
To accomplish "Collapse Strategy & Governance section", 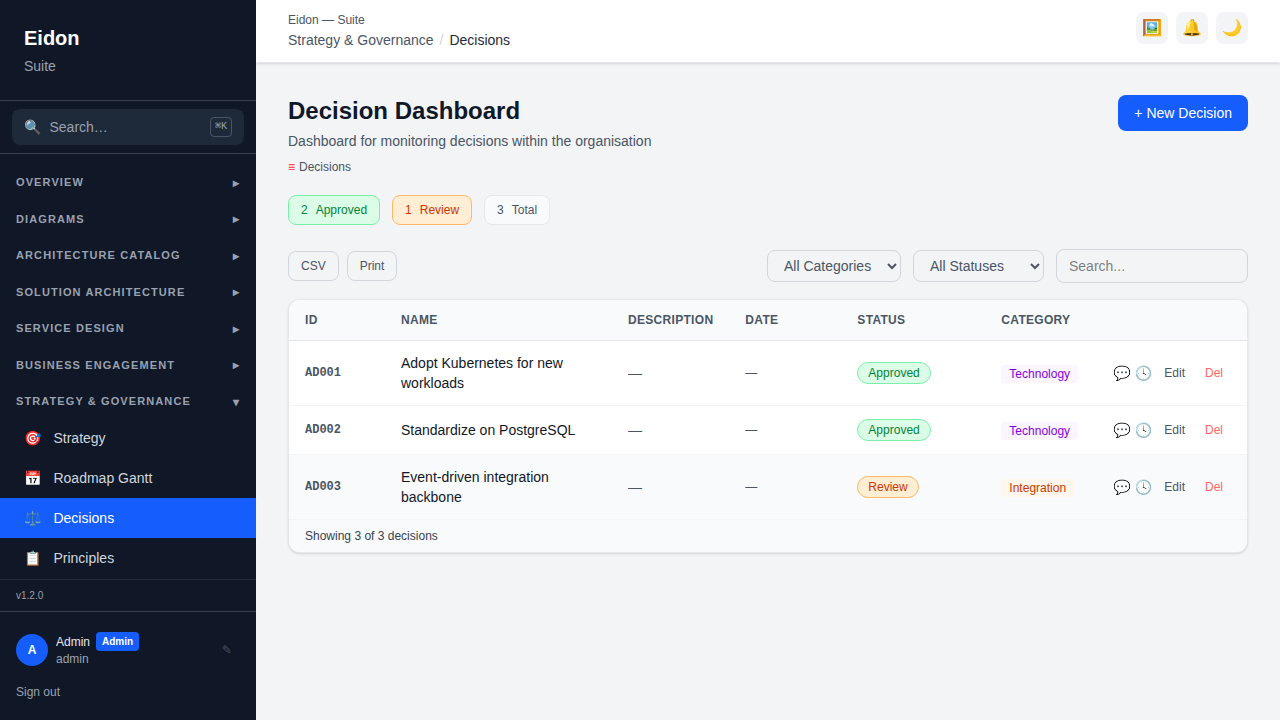I will 128,402.
